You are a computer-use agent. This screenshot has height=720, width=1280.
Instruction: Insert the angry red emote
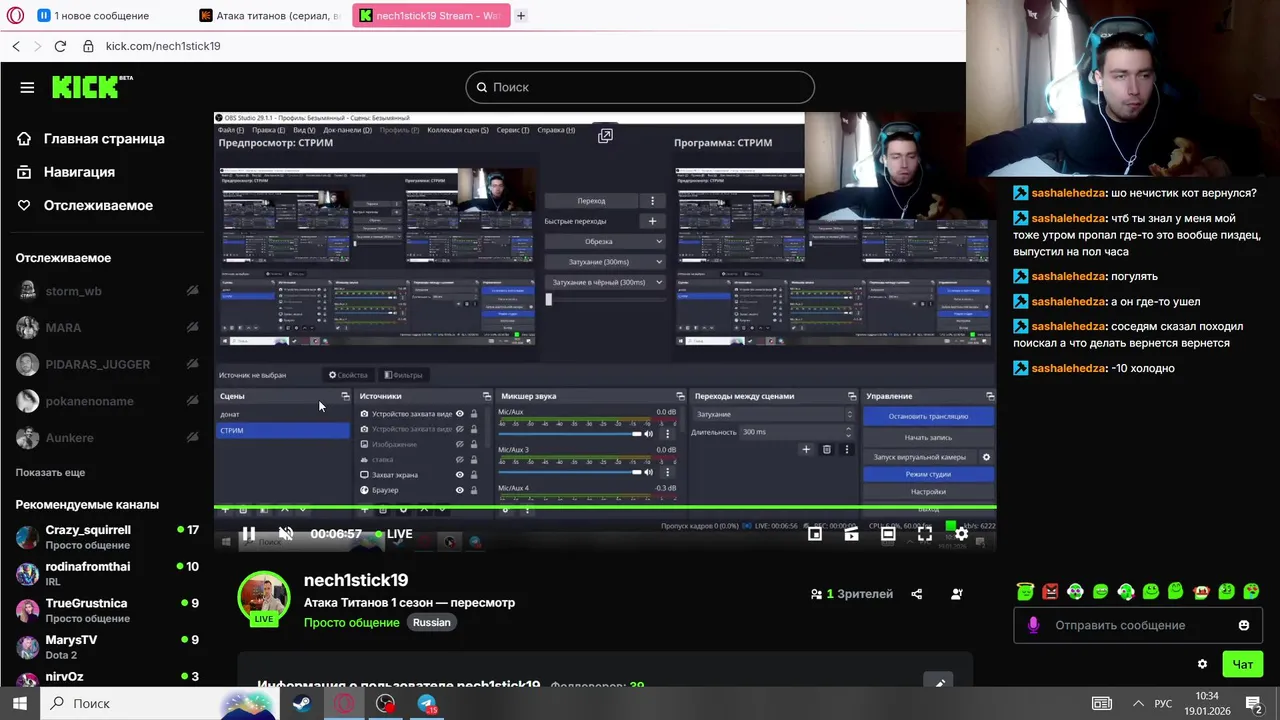[1050, 592]
